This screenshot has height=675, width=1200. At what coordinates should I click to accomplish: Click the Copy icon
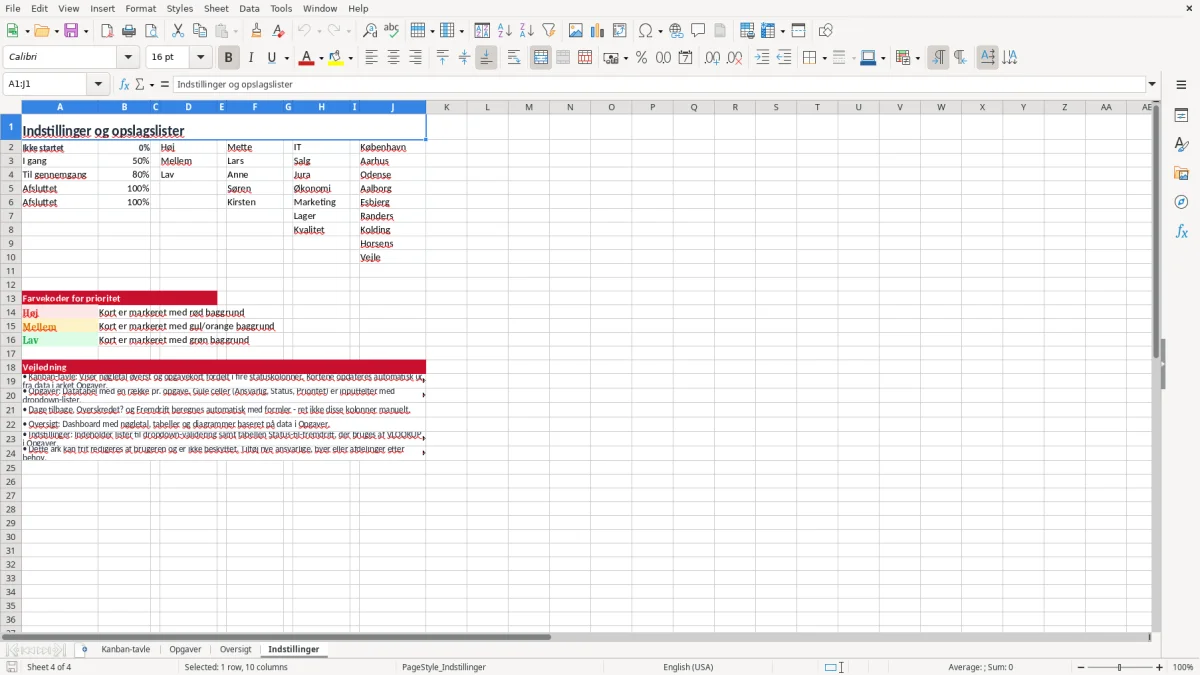coord(200,31)
